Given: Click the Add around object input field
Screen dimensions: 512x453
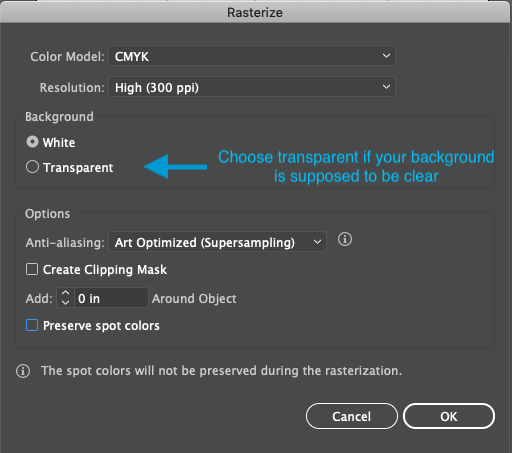Looking at the screenshot, I should pyautogui.click(x=111, y=298).
